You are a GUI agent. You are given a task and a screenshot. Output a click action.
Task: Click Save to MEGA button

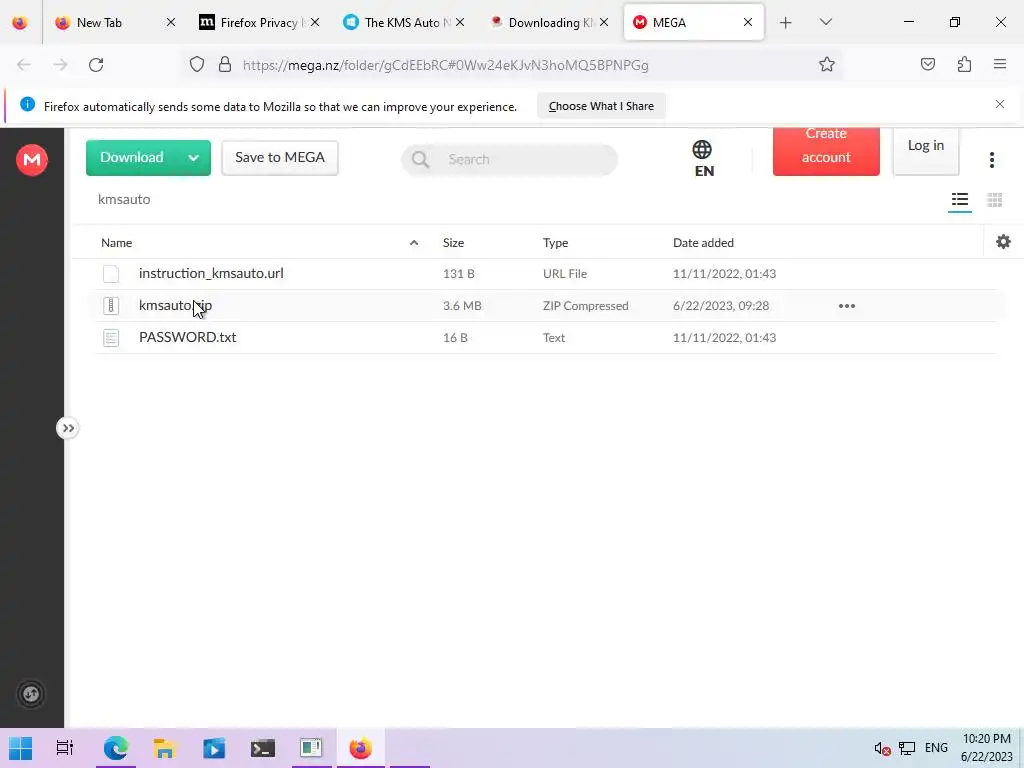(x=280, y=157)
